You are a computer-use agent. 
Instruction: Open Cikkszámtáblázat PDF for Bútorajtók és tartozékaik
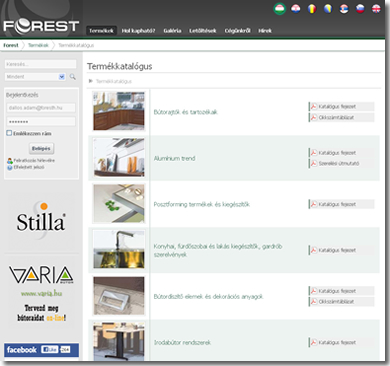(341, 117)
